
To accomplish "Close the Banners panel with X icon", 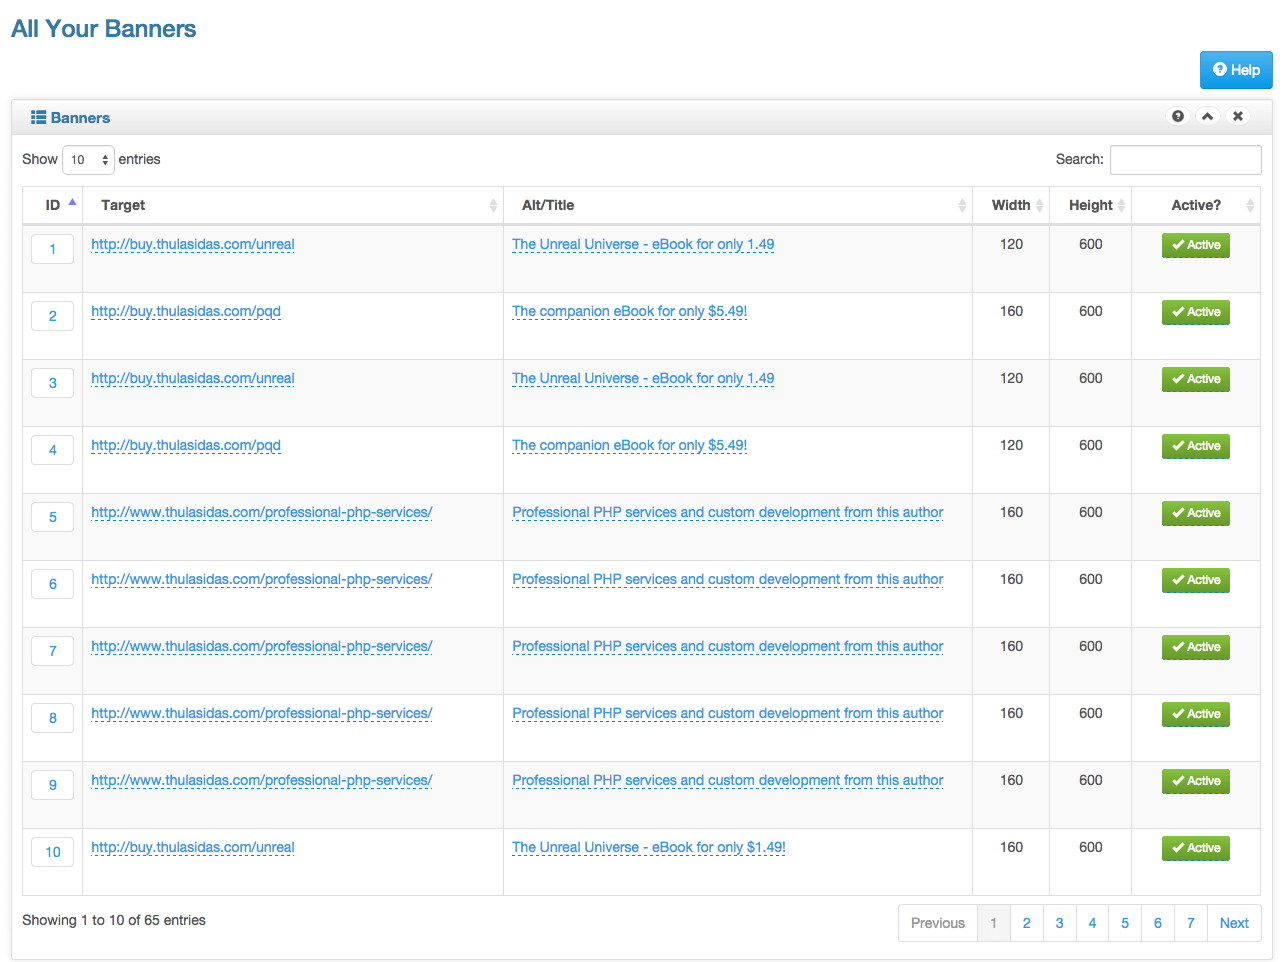I will coord(1238,116).
